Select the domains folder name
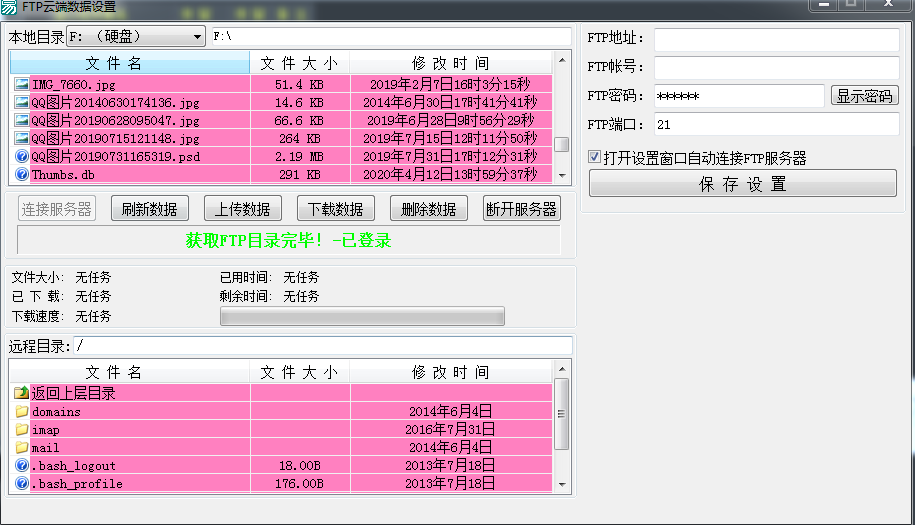The image size is (915, 525). pyautogui.click(x=57, y=412)
